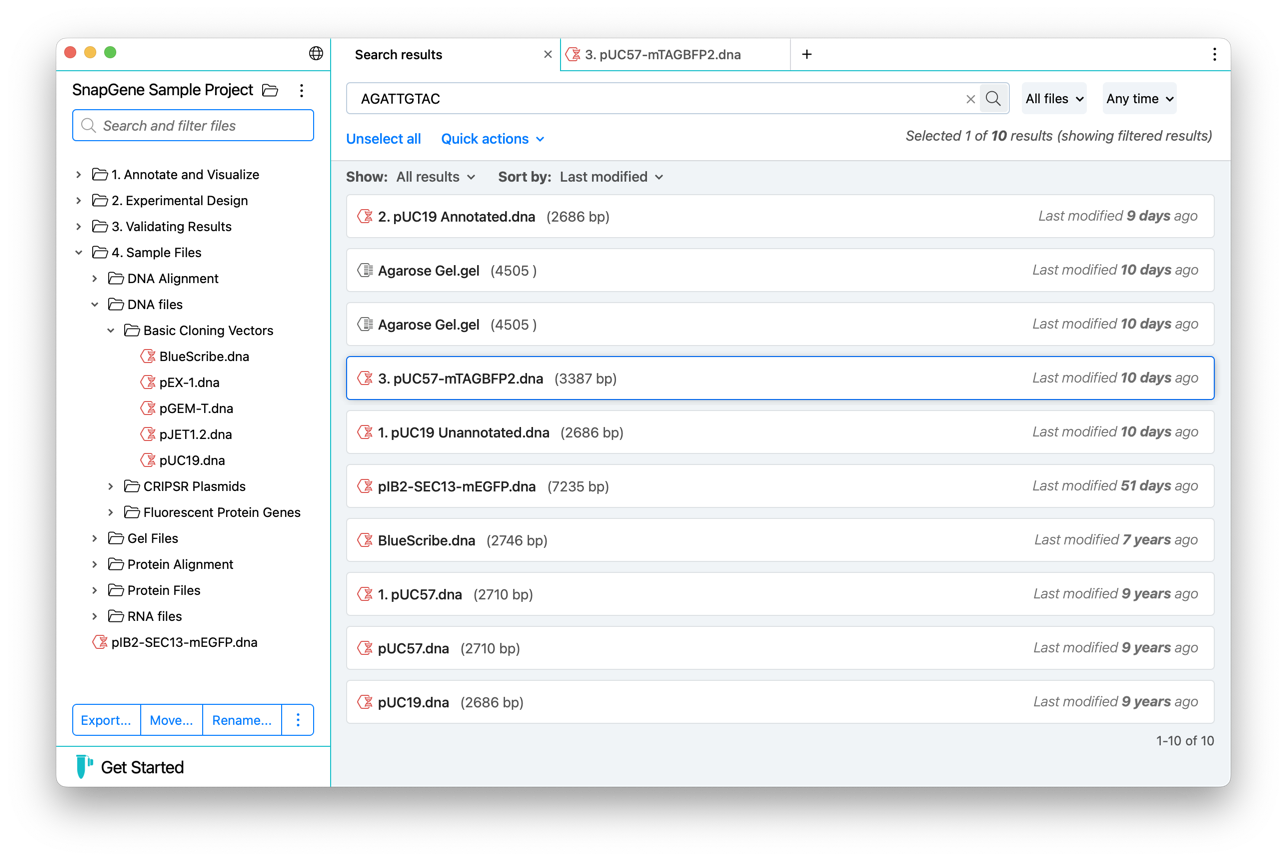
Task: Click the DNA file icon beside pGEM-T.dna
Action: [x=148, y=408]
